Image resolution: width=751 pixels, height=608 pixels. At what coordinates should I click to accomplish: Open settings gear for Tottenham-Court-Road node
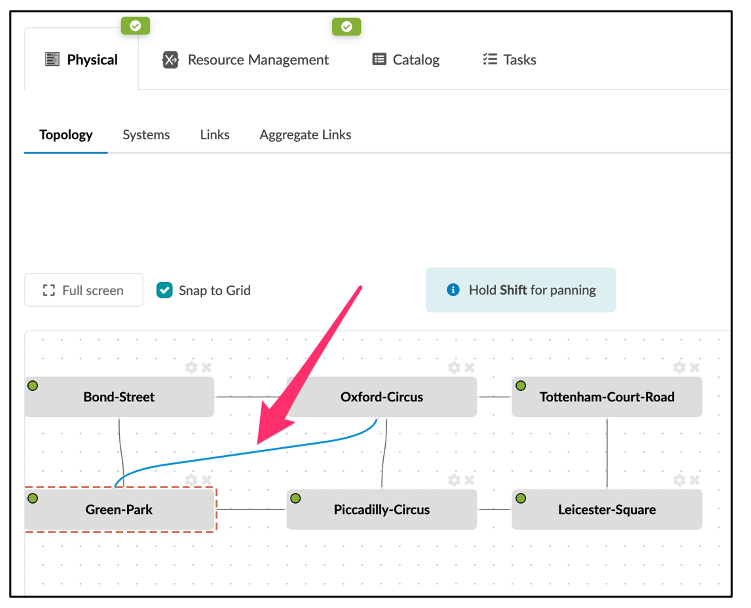[x=679, y=367]
